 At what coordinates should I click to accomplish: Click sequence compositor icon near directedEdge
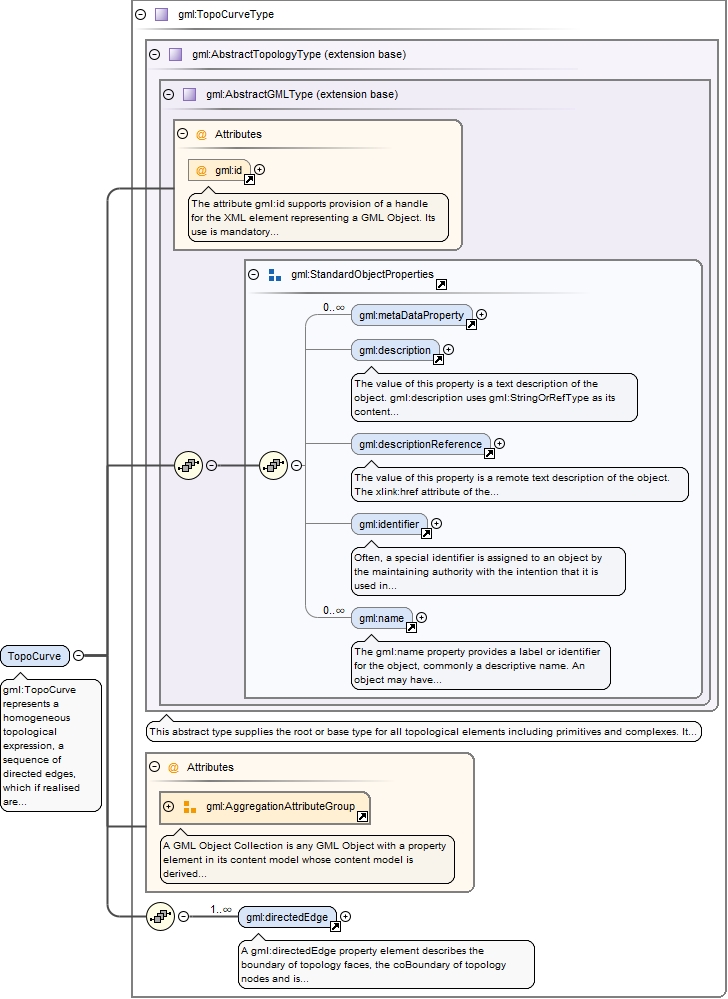click(161, 916)
